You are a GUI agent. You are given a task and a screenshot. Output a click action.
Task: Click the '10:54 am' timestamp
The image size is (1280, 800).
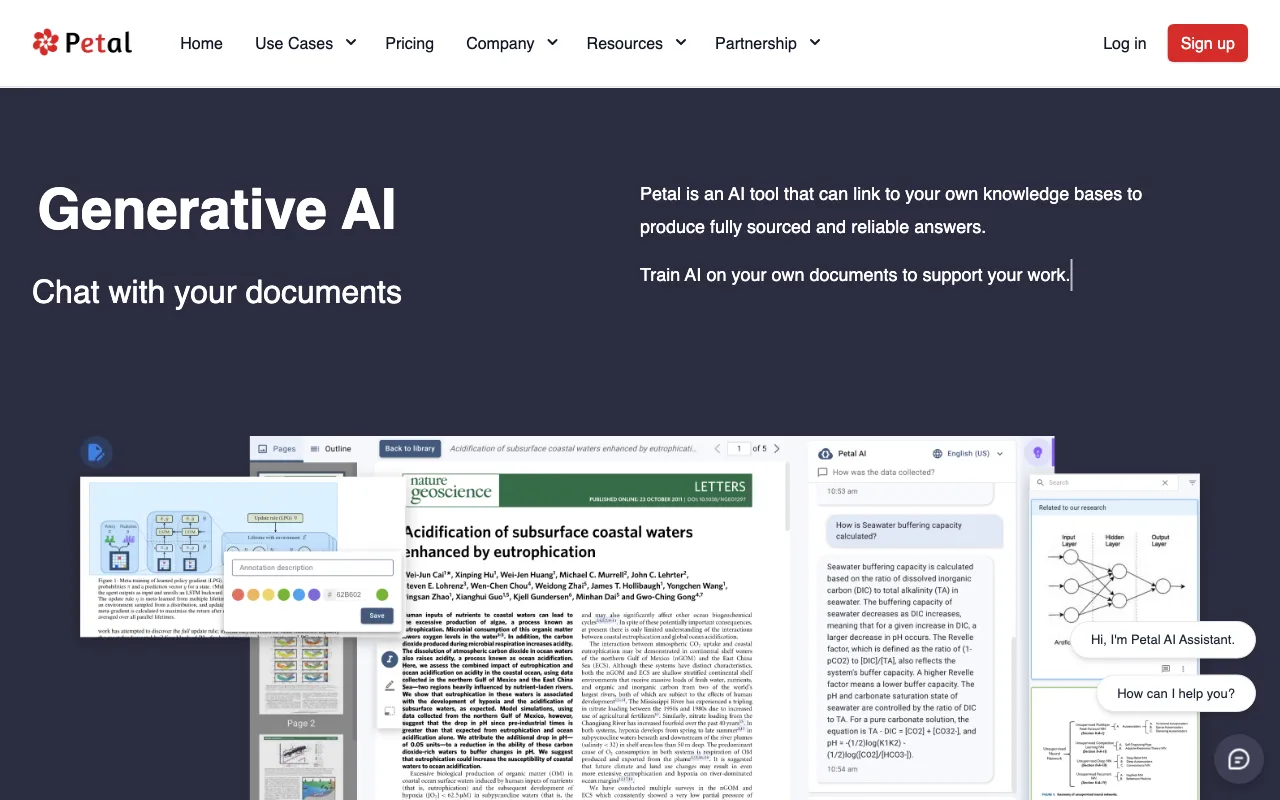pyautogui.click(x=842, y=769)
